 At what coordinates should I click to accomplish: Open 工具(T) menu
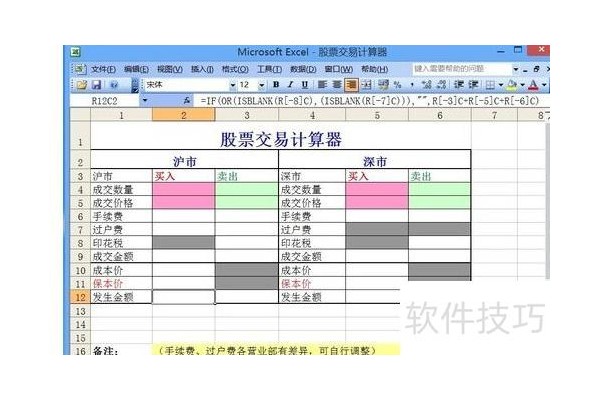pos(269,69)
